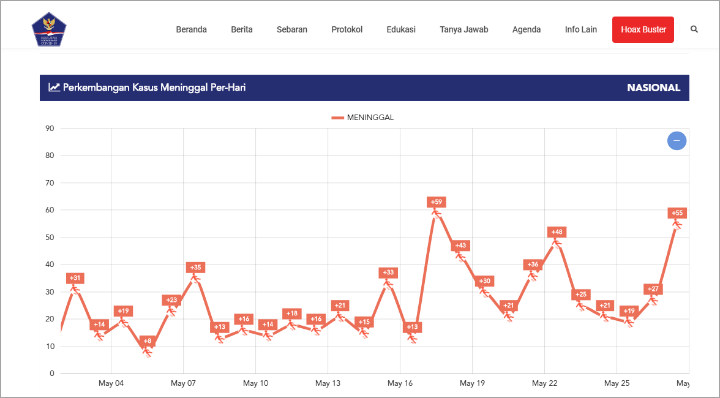The height and width of the screenshot is (398, 720).
Task: Click the +18 data point label
Action: coord(292,314)
